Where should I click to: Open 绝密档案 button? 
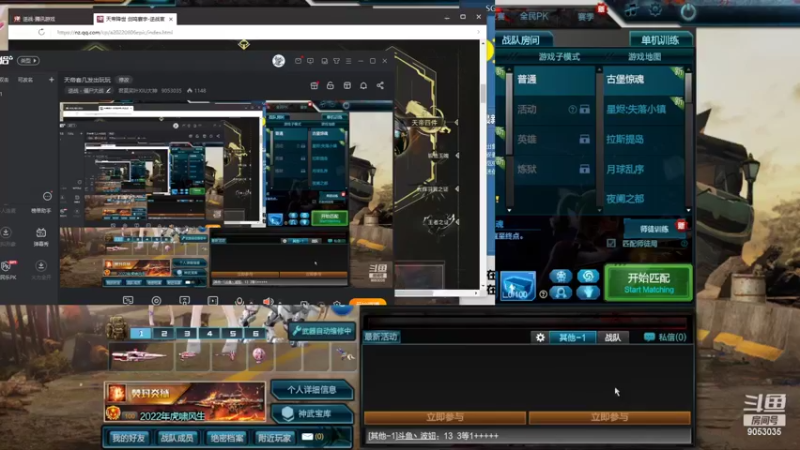(x=227, y=437)
